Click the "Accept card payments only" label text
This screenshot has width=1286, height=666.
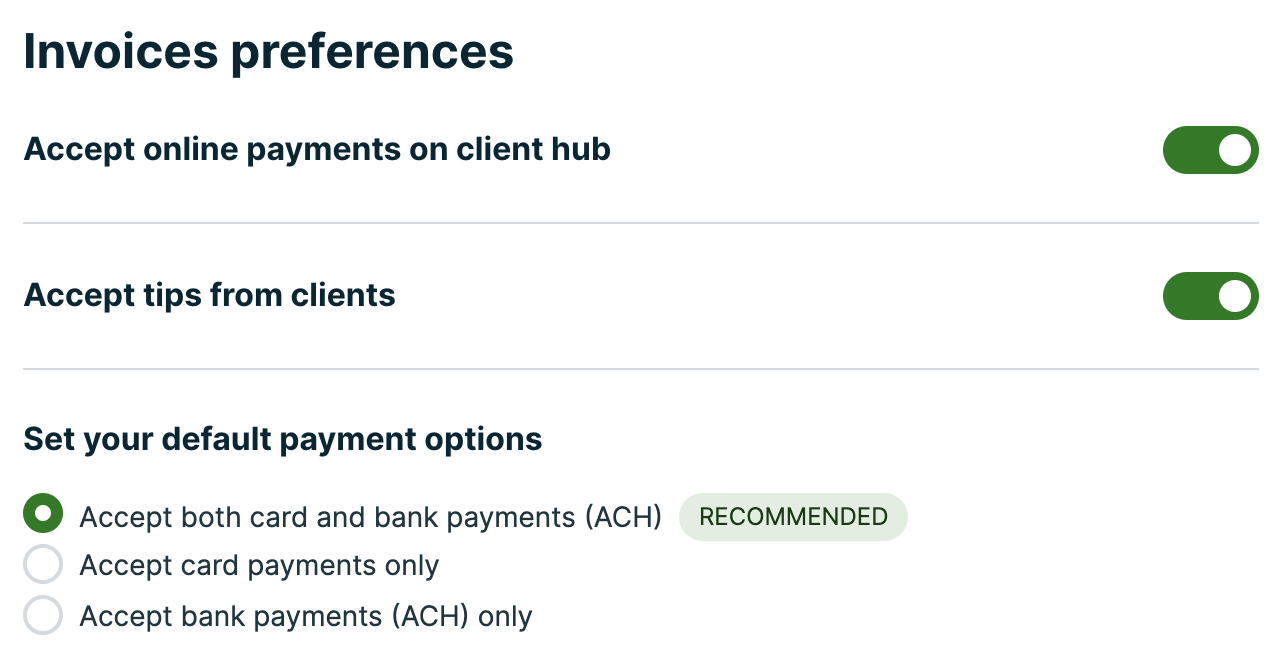coord(259,566)
